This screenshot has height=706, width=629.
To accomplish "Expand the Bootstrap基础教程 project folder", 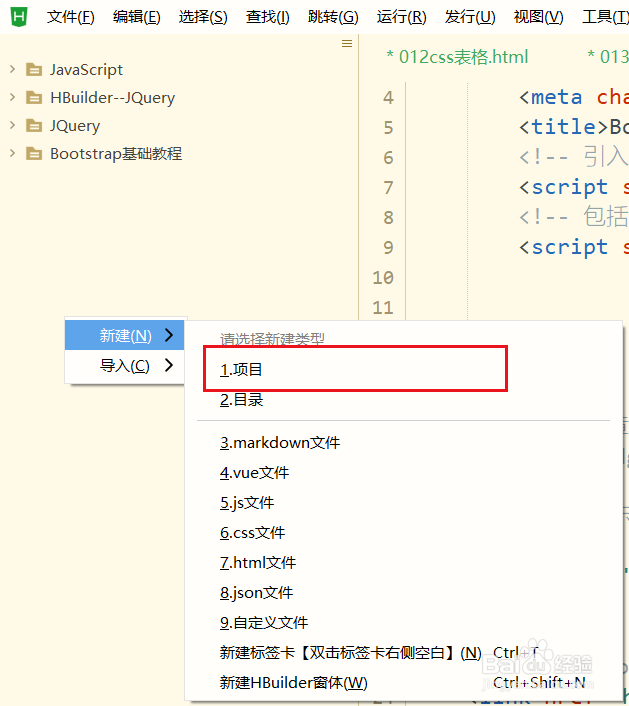I will tap(13, 154).
